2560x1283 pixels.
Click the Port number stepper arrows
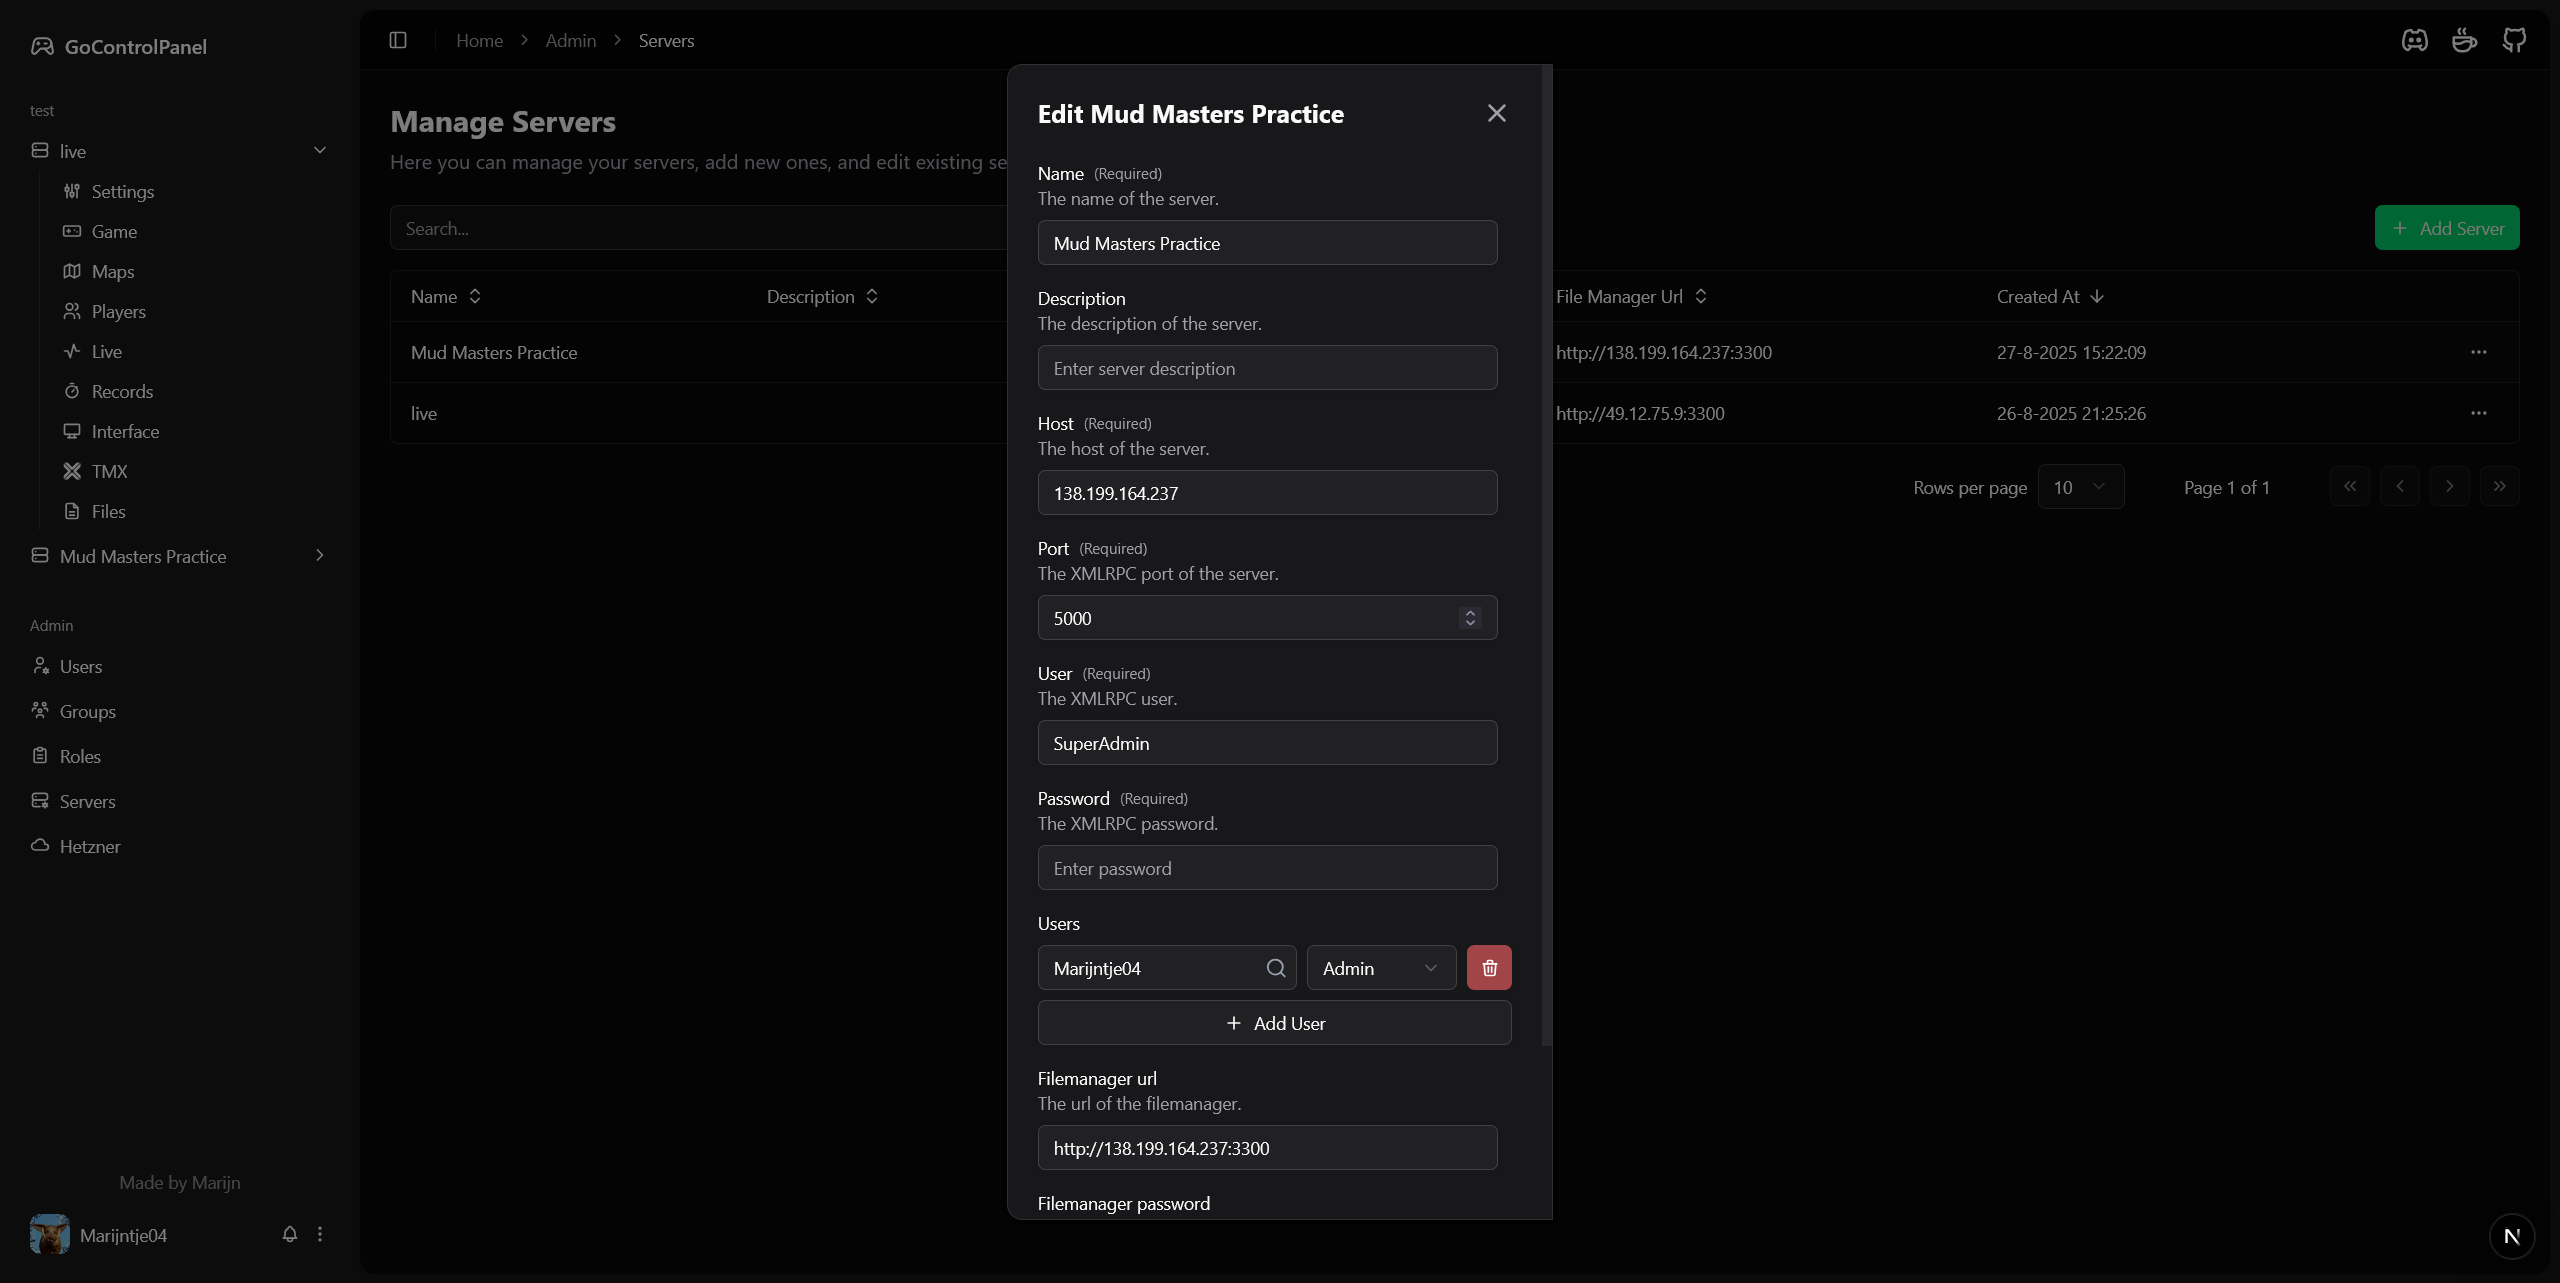pyautogui.click(x=1470, y=618)
